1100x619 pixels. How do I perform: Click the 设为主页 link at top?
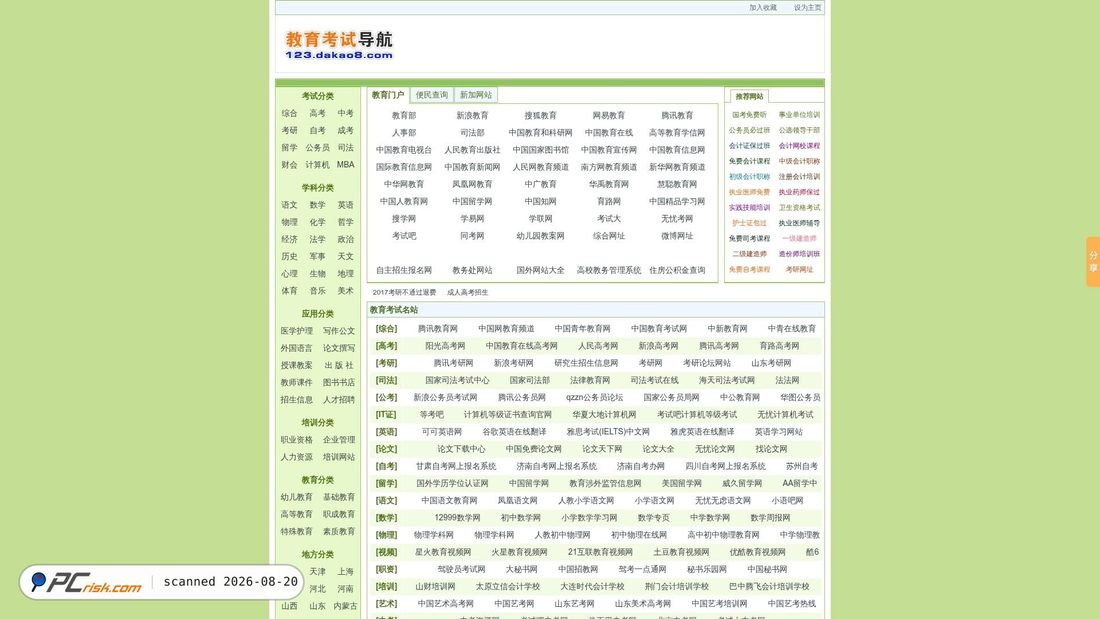(x=807, y=8)
